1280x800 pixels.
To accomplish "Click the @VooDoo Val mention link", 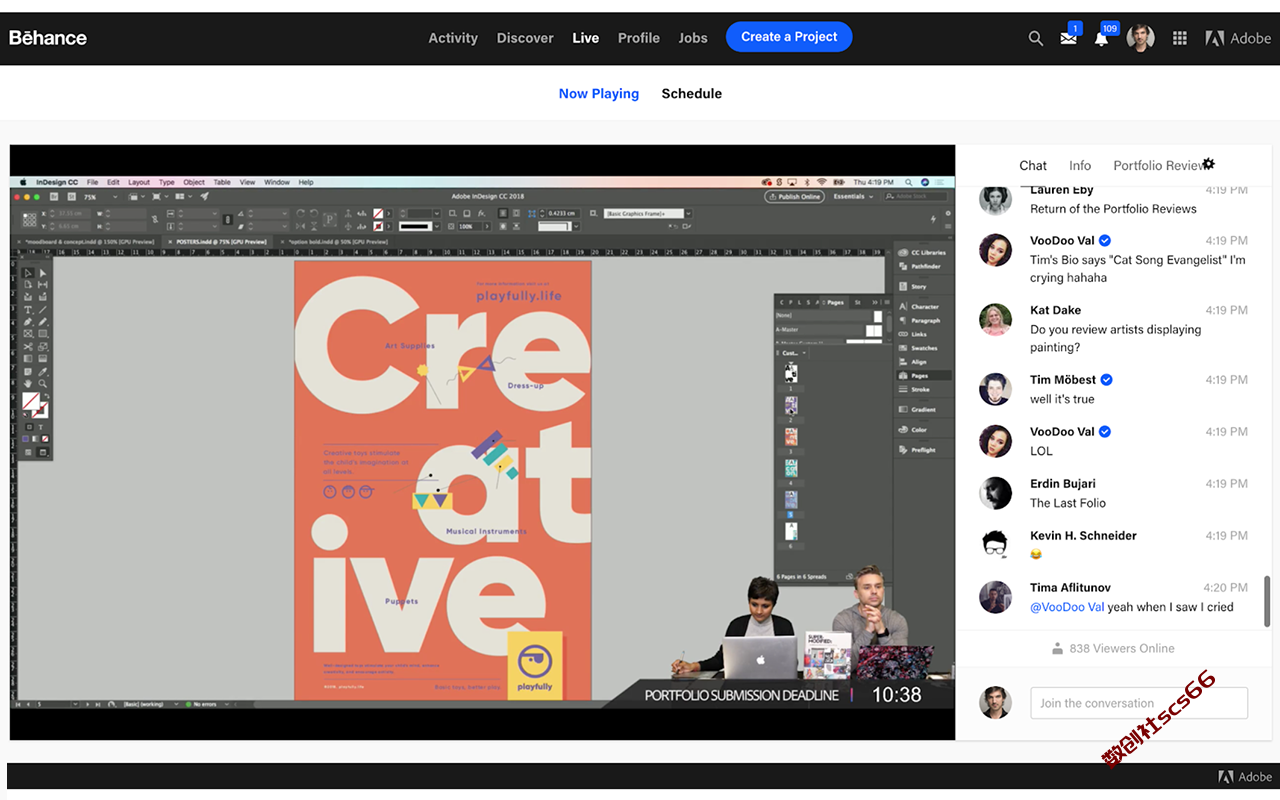I will click(1067, 607).
